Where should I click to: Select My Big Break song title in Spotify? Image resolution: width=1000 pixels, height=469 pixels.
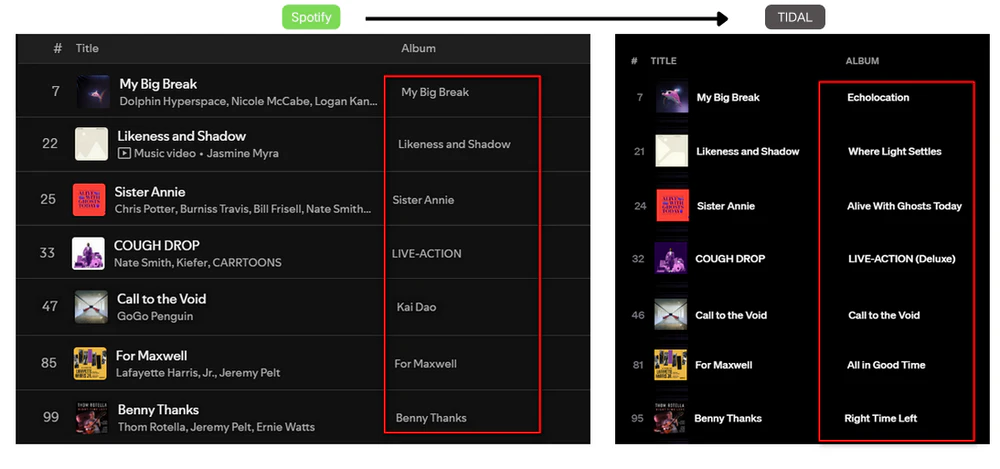click(x=158, y=84)
